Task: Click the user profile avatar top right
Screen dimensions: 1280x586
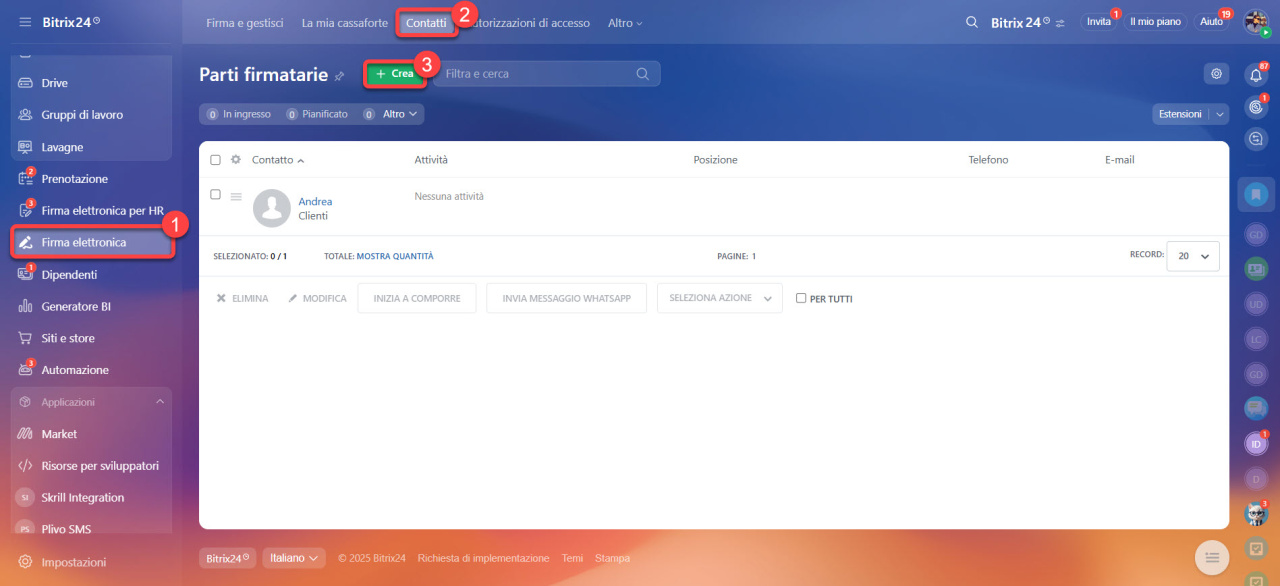Action: point(1256,22)
